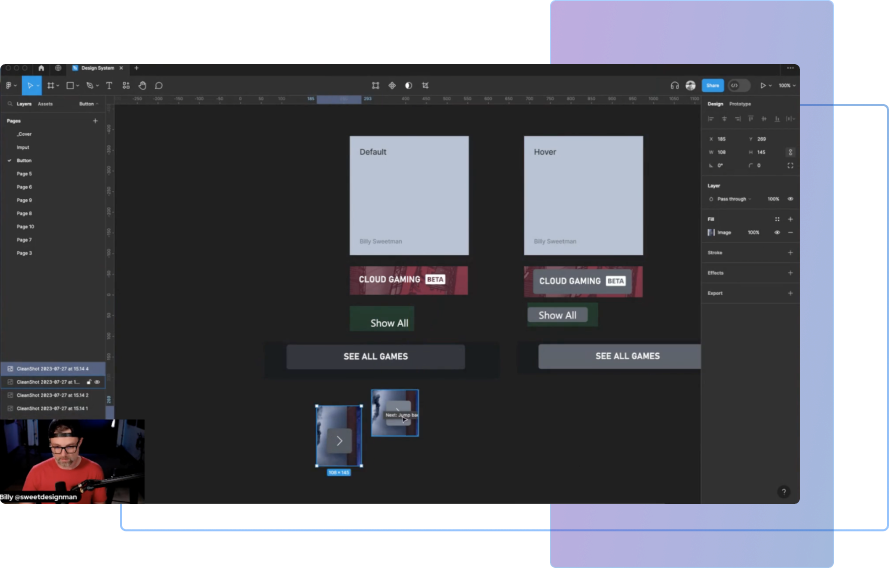The height and width of the screenshot is (568, 889).
Task: Click Align top icon
Action: 751,119
